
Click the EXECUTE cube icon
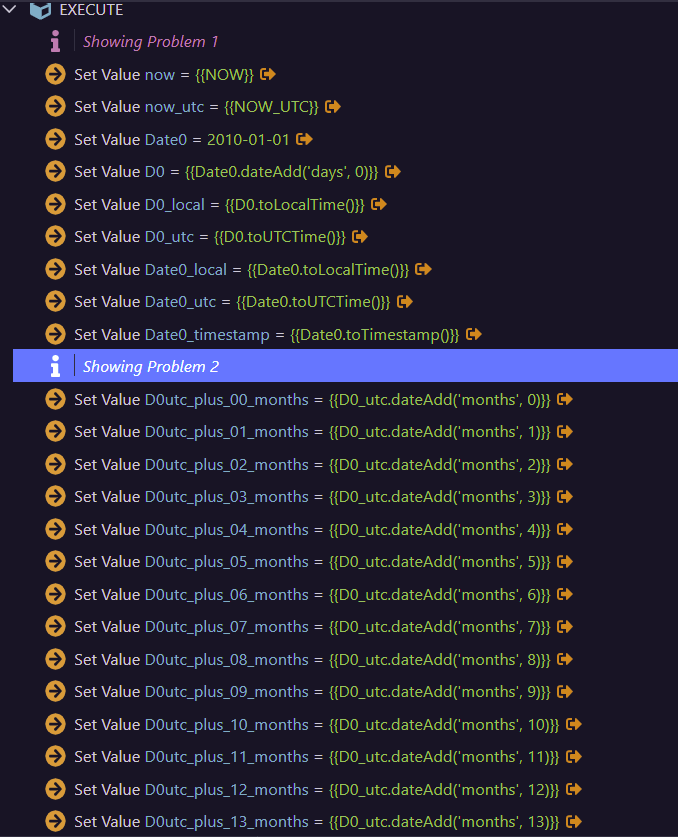tap(41, 10)
